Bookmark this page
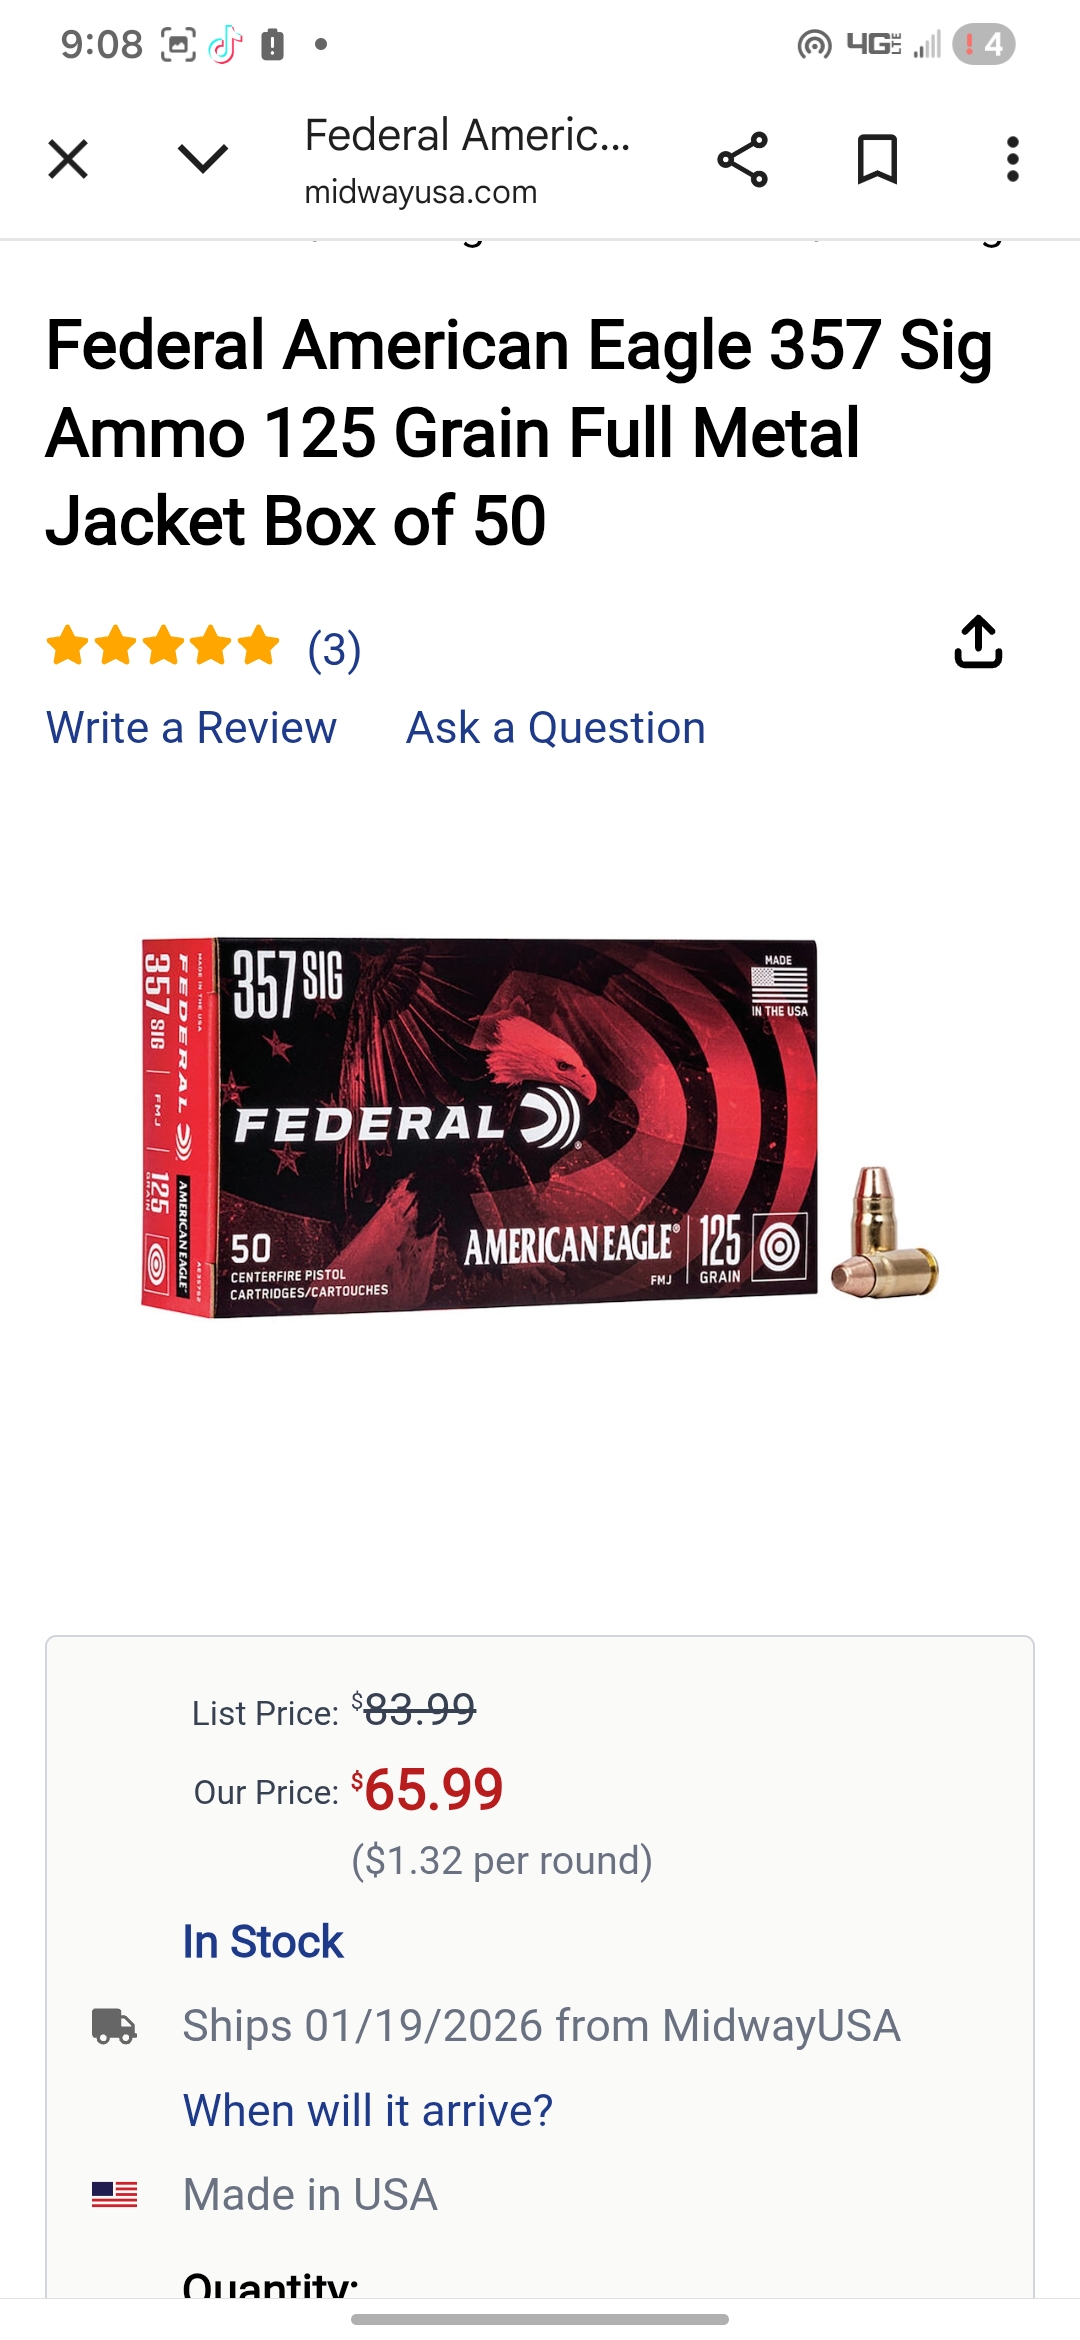The width and height of the screenshot is (1080, 2340). click(x=877, y=159)
